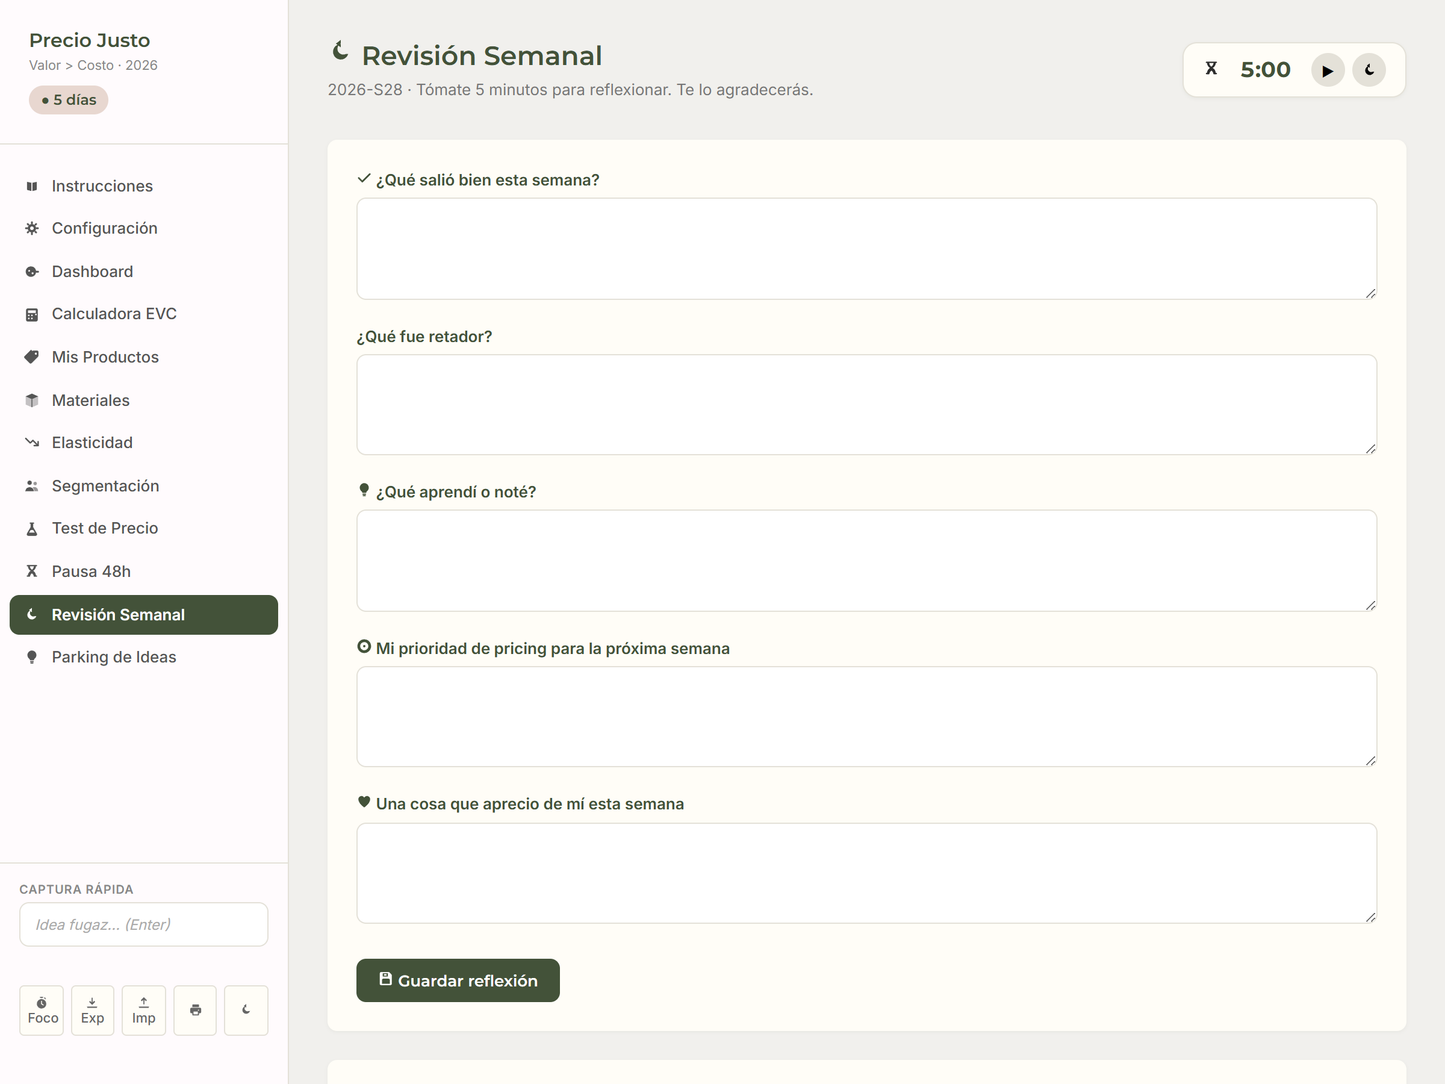This screenshot has width=1445, height=1084.
Task: Click the bulb icon by '¿Qué aprendí o noté?'
Action: [364, 490]
